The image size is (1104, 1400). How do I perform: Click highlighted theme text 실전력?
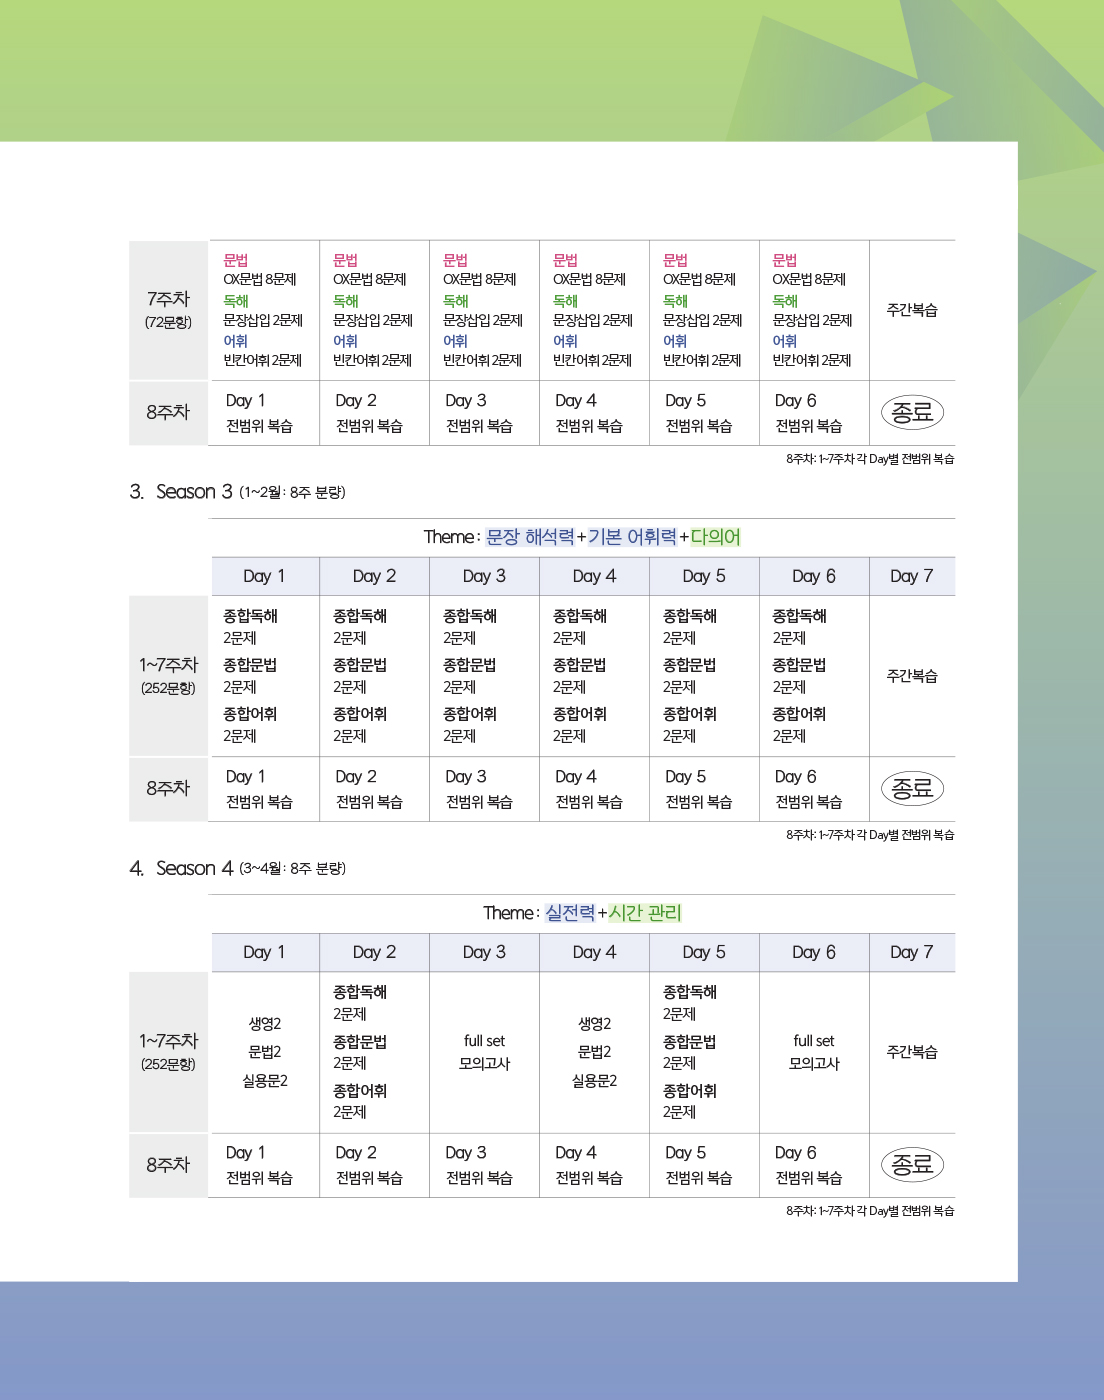tap(570, 913)
